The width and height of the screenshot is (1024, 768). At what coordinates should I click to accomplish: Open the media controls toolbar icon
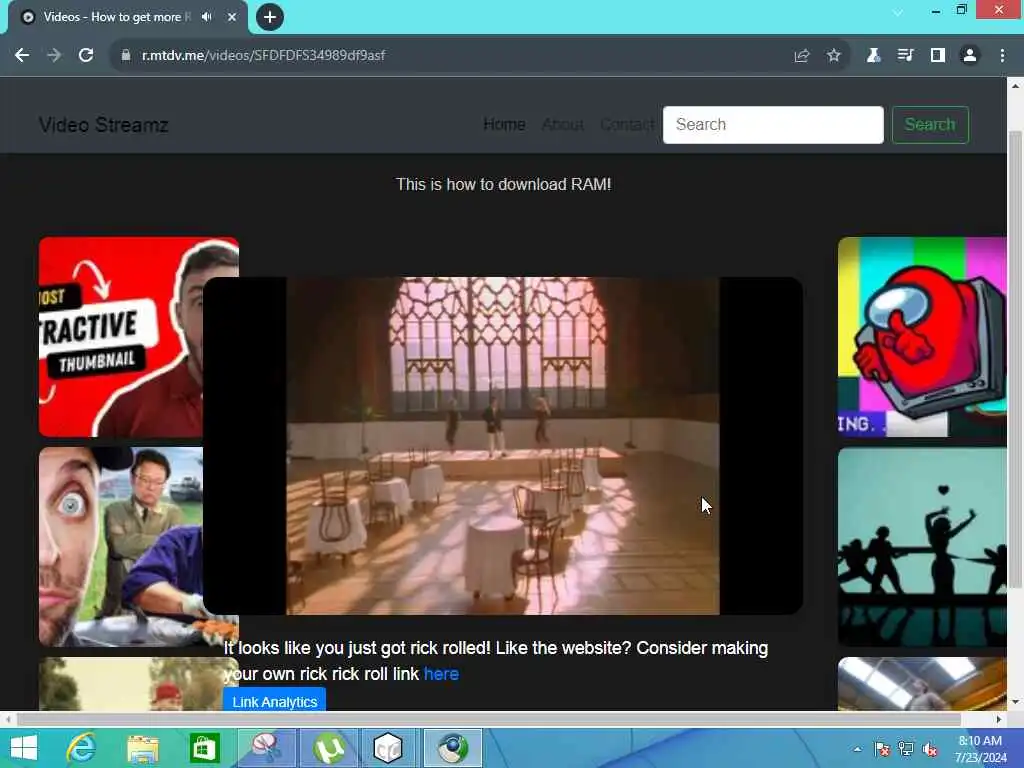(x=905, y=56)
